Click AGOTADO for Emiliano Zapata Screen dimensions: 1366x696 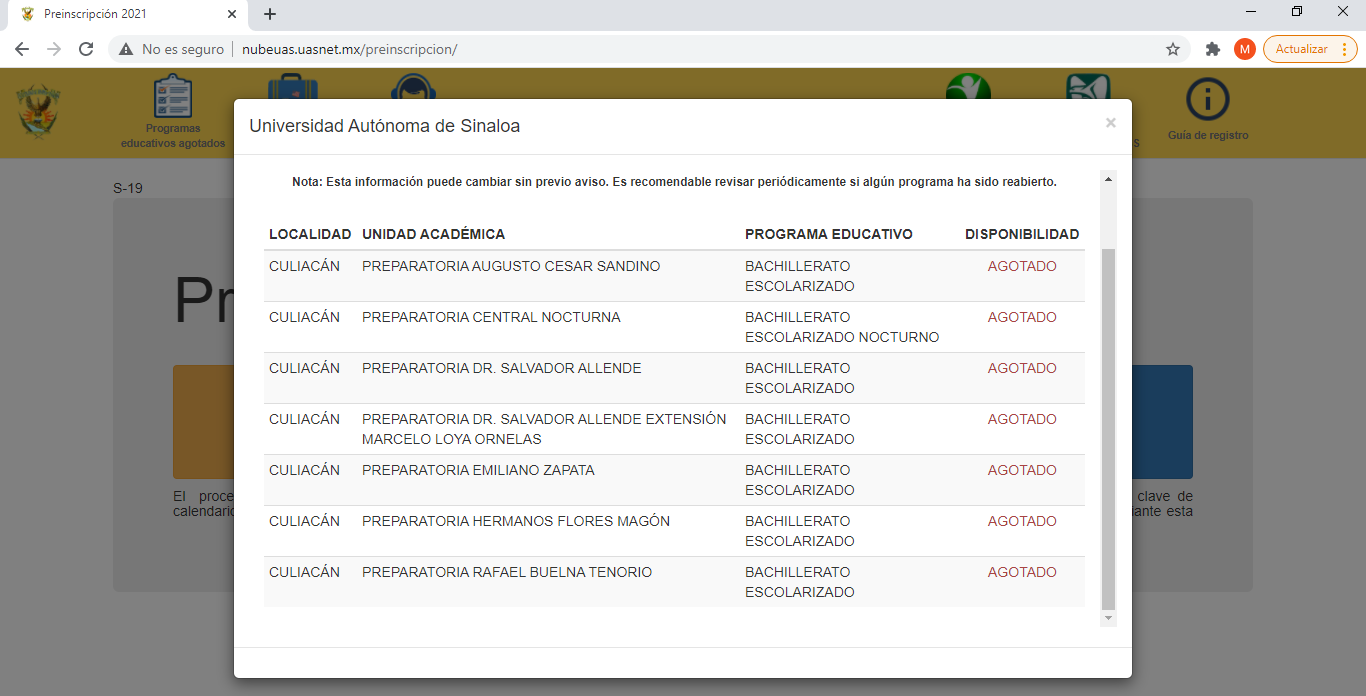pyautogui.click(x=1022, y=470)
